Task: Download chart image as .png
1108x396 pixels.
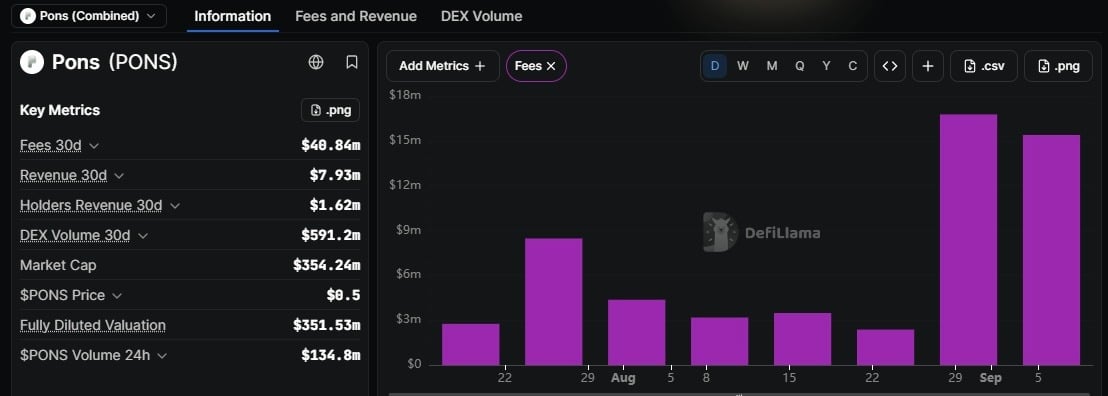Action: pos(1058,66)
